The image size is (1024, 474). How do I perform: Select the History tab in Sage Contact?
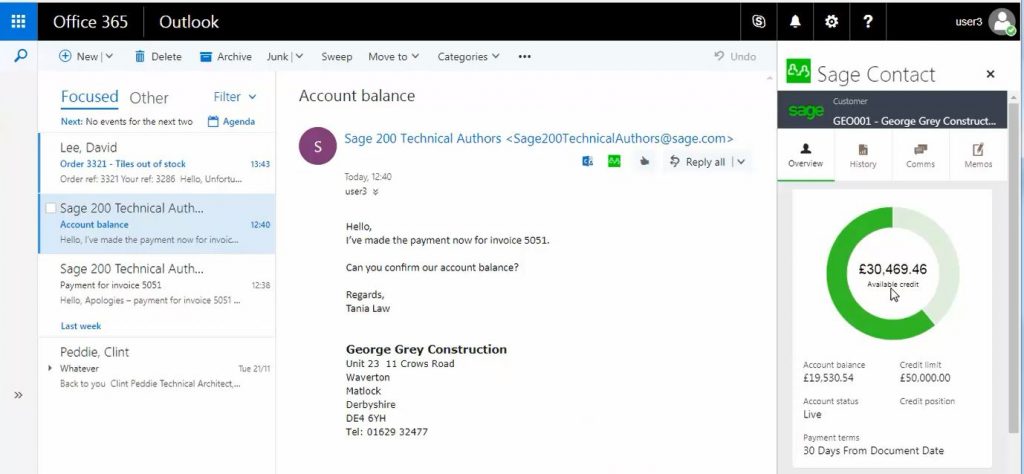coord(863,155)
